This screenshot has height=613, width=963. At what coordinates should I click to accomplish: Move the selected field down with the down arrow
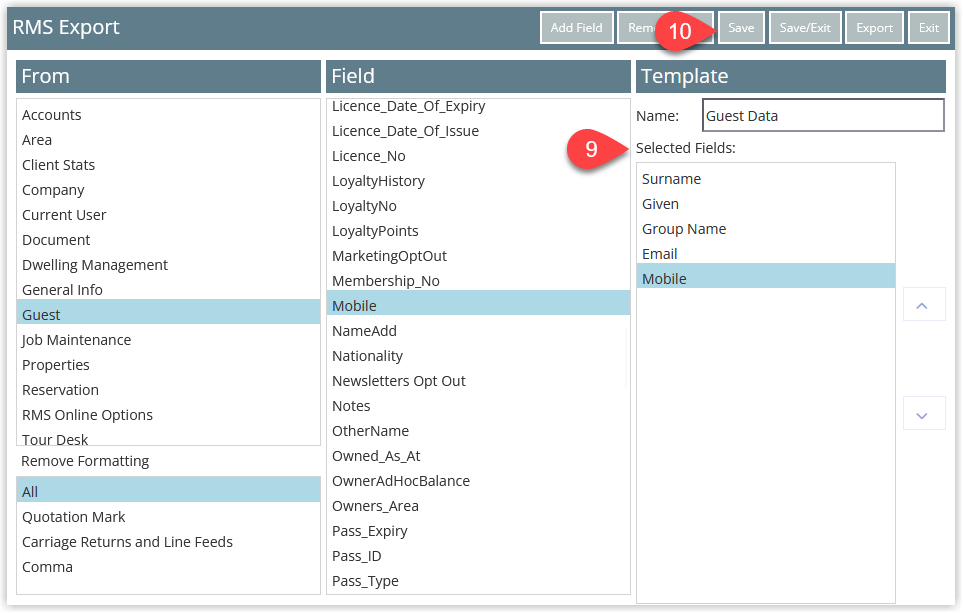[x=924, y=414]
